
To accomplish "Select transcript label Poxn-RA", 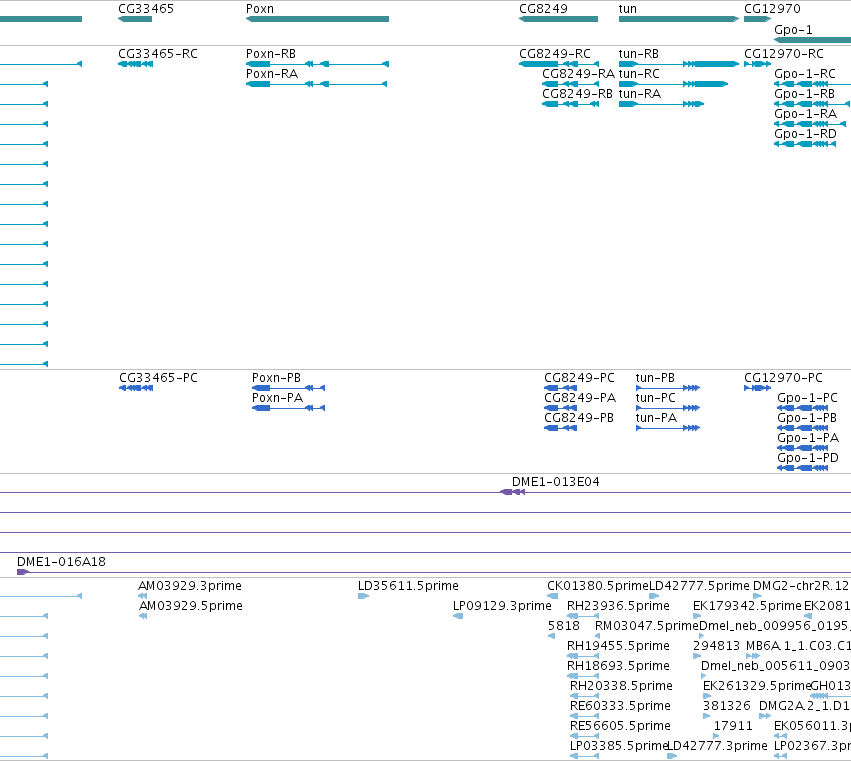I will pos(272,74).
